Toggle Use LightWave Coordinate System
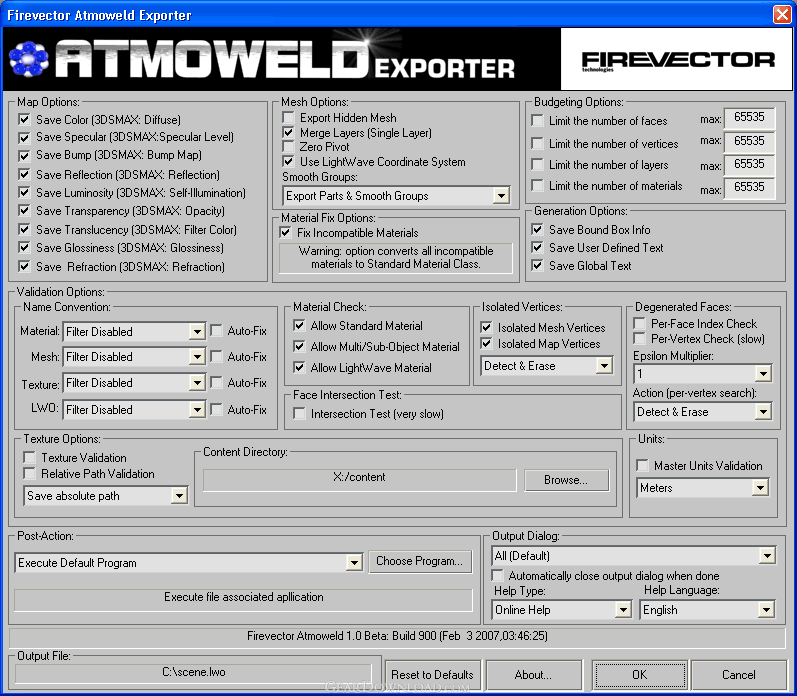 [288, 162]
